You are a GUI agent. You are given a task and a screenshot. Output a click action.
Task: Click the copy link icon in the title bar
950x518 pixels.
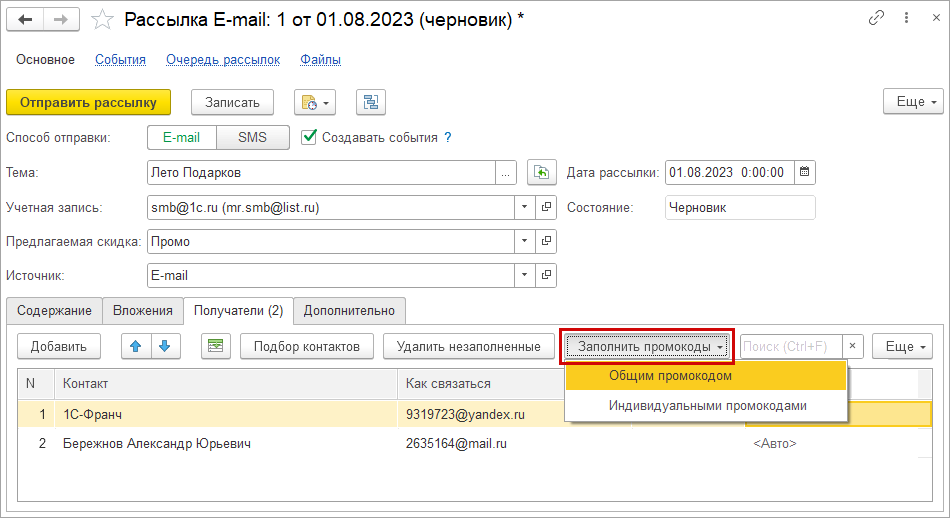pyautogui.click(x=877, y=19)
